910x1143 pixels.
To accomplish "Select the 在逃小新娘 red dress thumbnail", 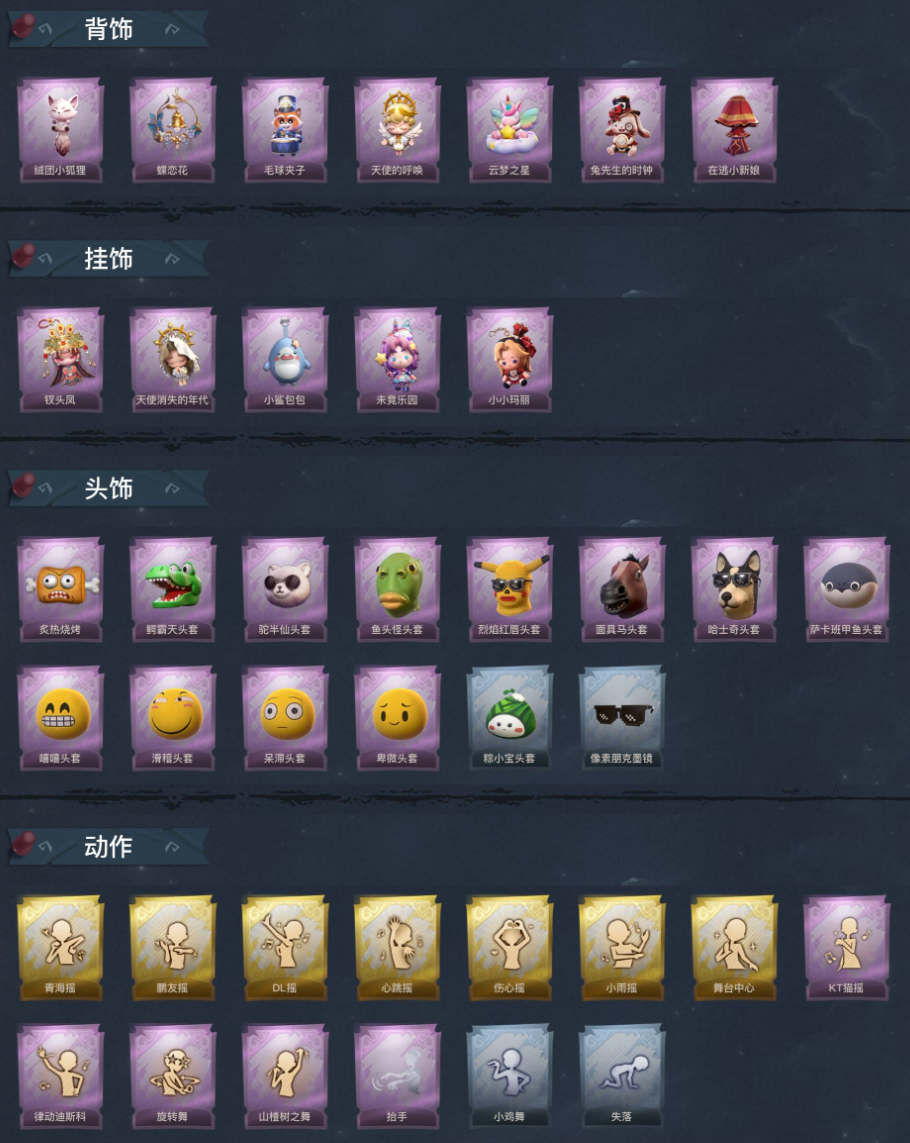I will pyautogui.click(x=734, y=130).
